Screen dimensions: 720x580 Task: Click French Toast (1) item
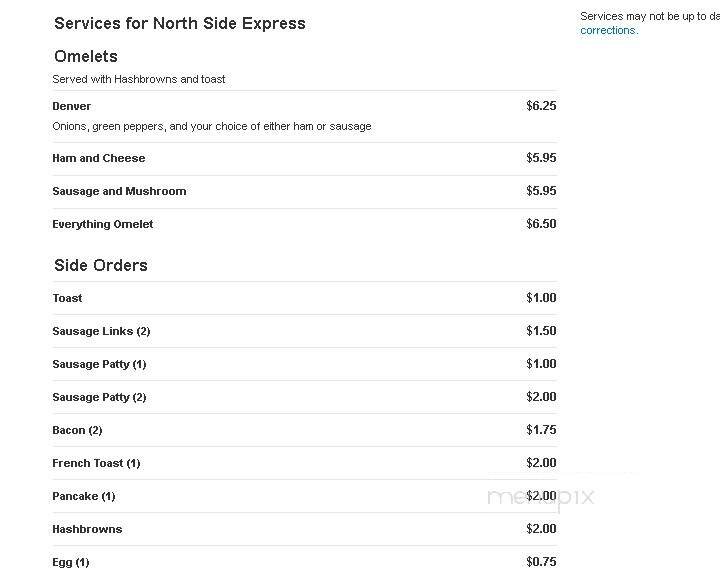[x=96, y=463]
